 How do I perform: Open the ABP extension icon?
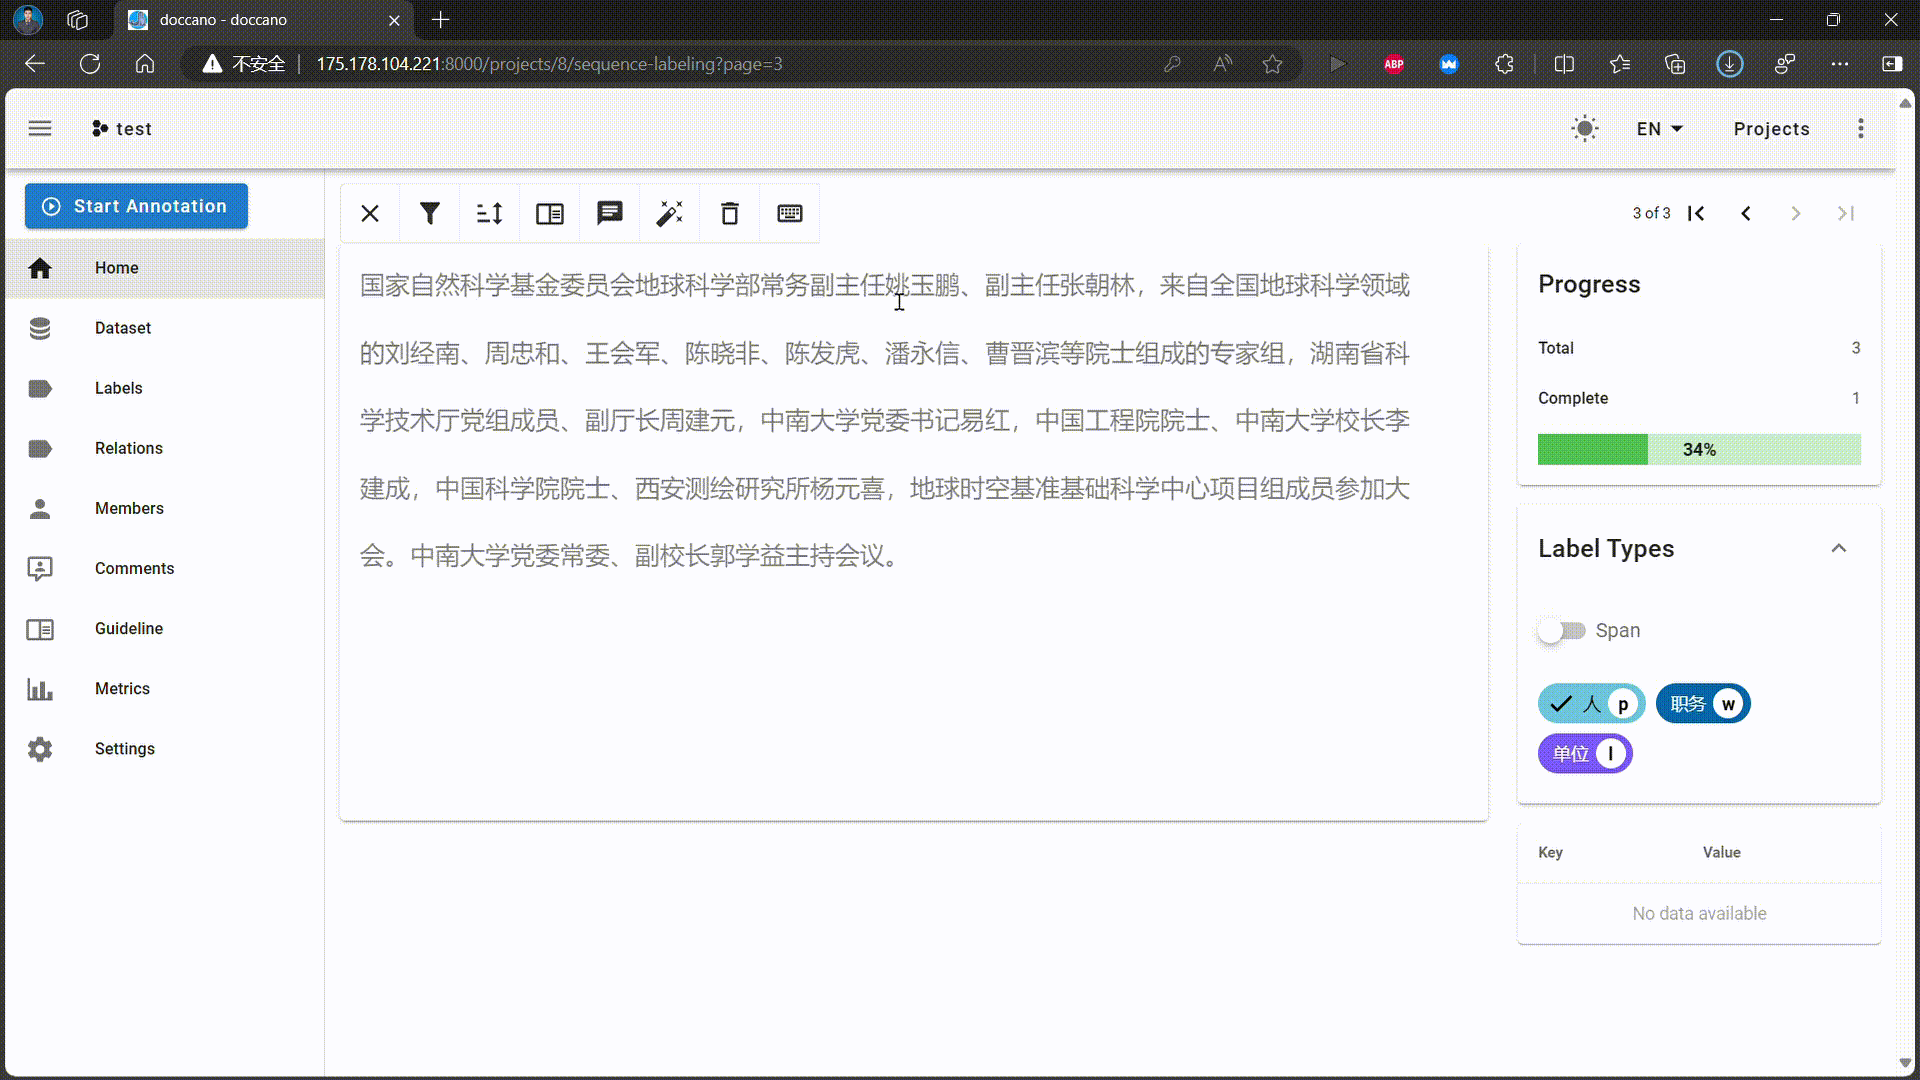click(1394, 64)
